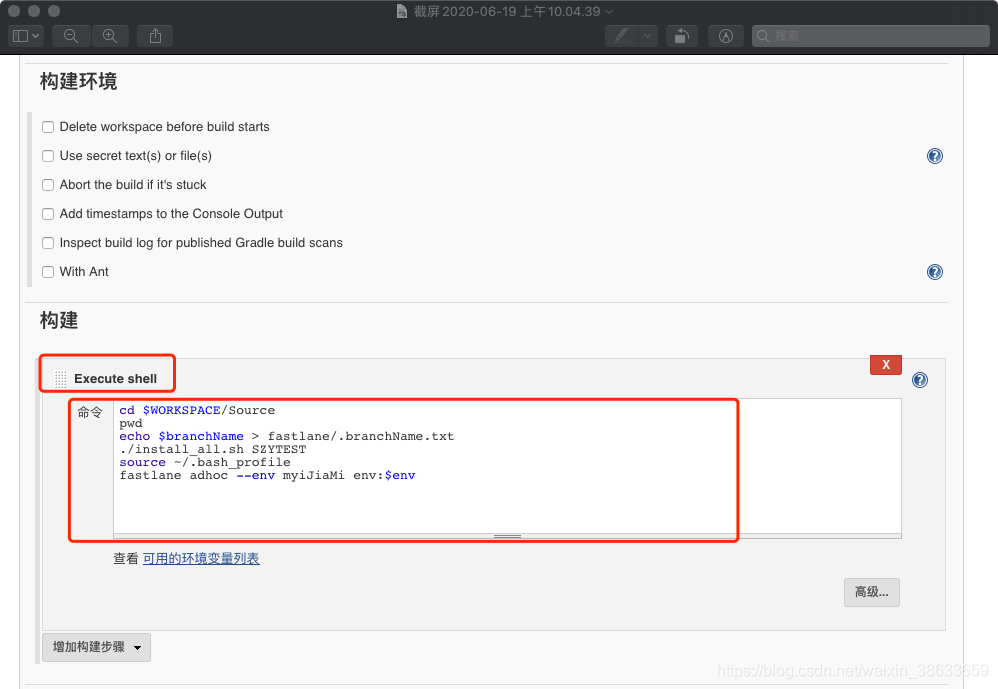Click the command box resize grip
Viewport: 998px width, 689px height.
click(x=507, y=536)
